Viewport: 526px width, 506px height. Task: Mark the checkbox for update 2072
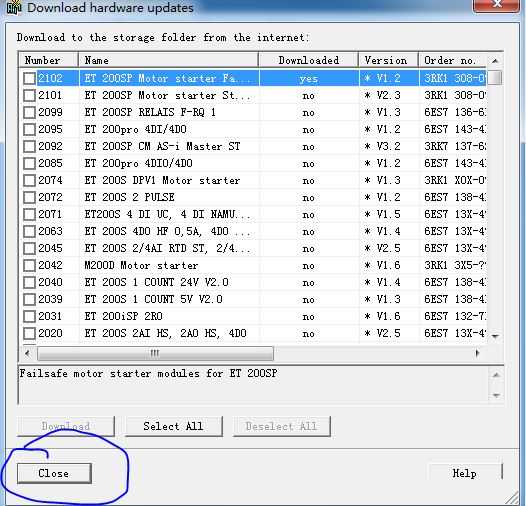(x=29, y=197)
